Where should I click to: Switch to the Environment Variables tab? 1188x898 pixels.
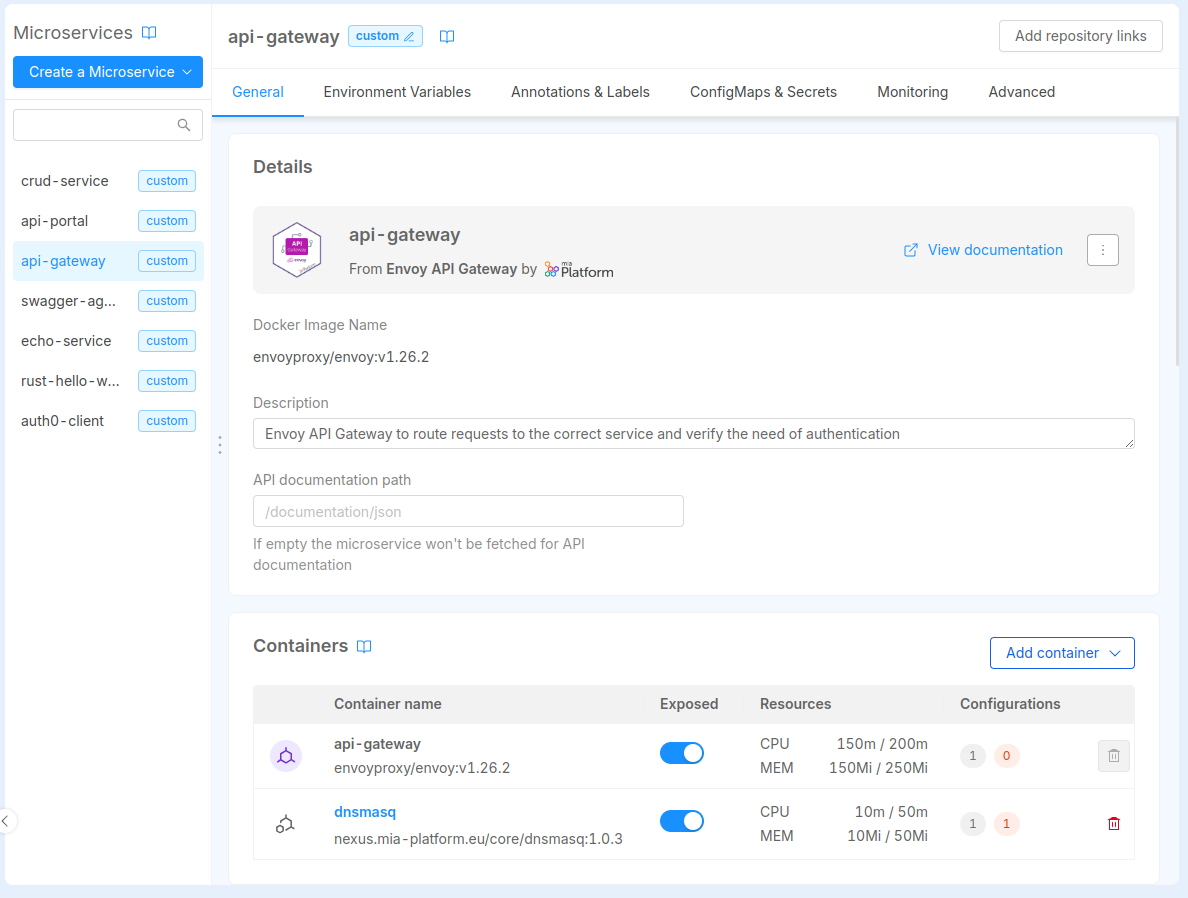[x=397, y=92]
